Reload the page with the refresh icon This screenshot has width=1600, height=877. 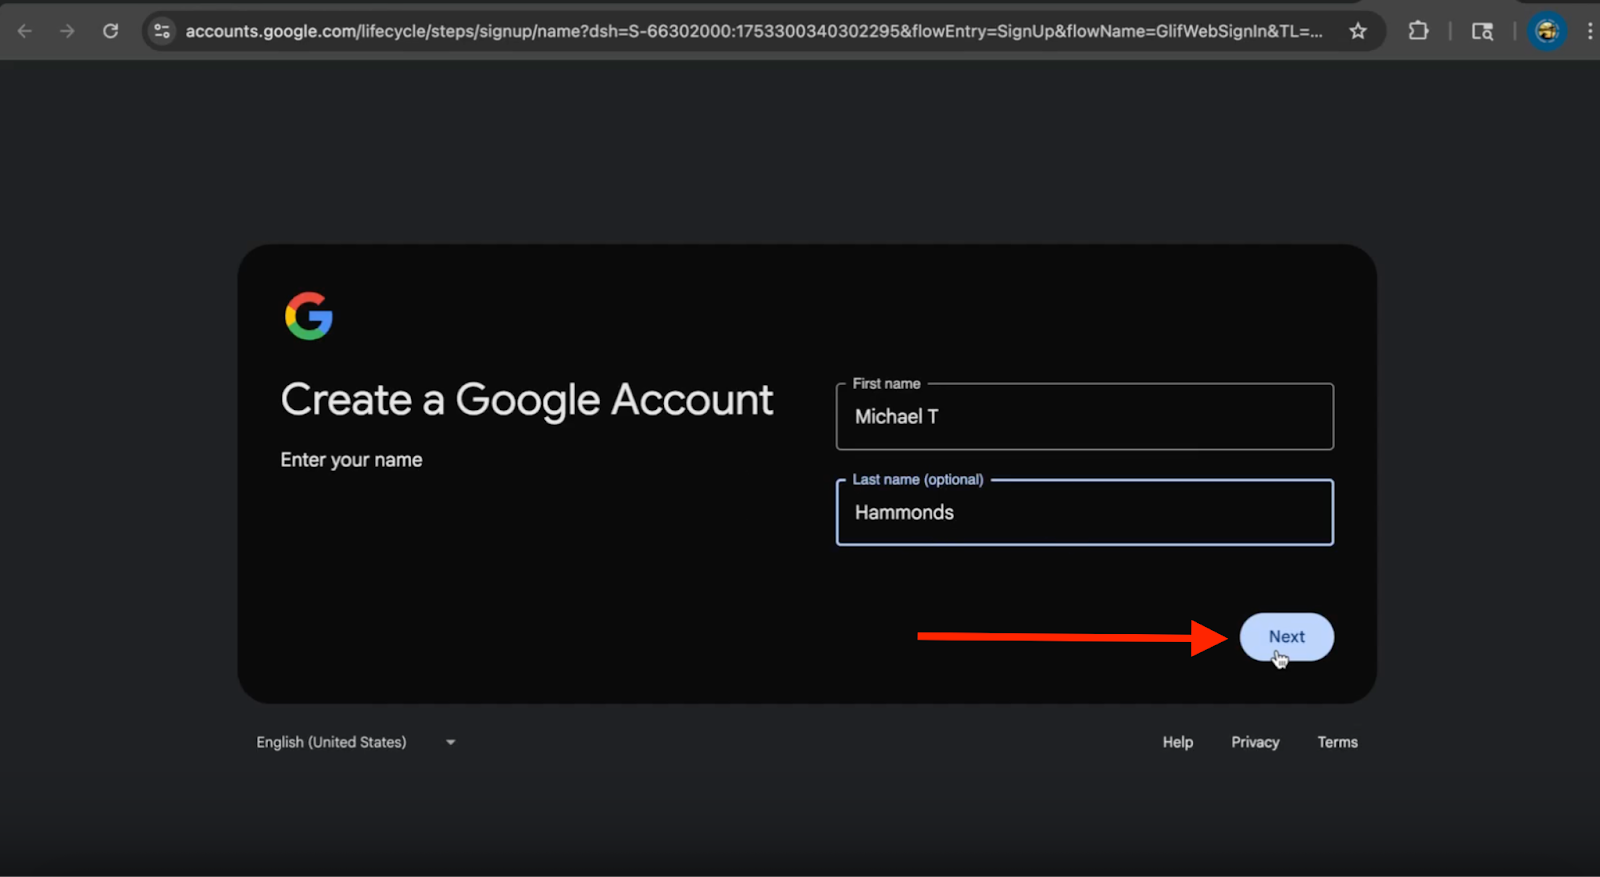pyautogui.click(x=110, y=31)
